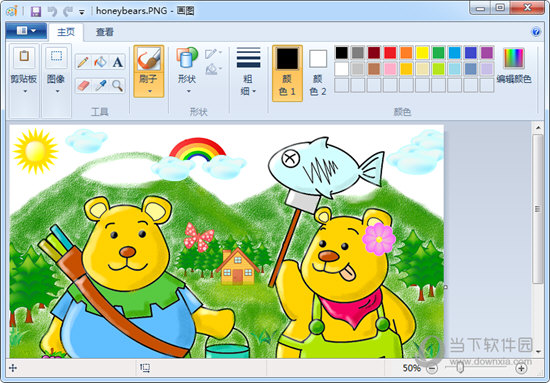Click the Undo arrow in title bar

[52, 12]
